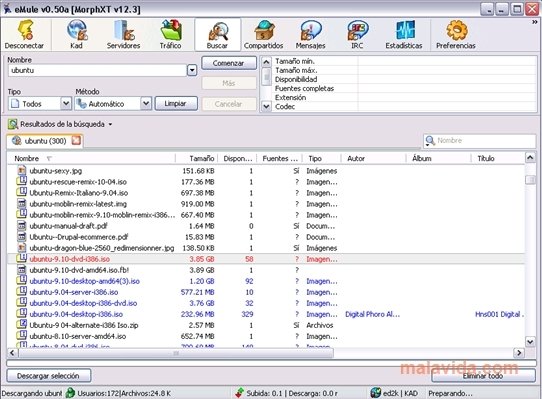Select ubuntu-9.04-desktop-i386-dvd.iso result
The height and width of the screenshot is (399, 542).
(83, 303)
